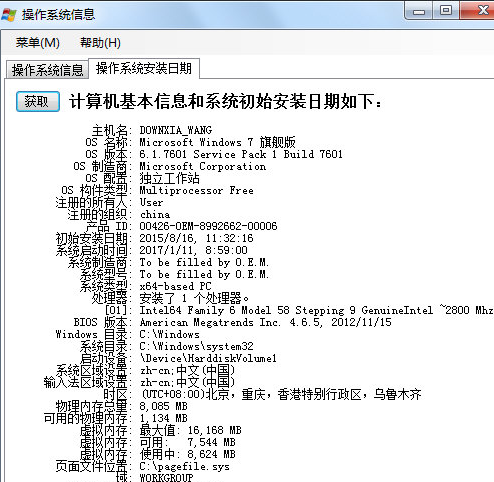Switch to the 操作系统信息 tab
The width and height of the screenshot is (494, 482).
pyautogui.click(x=47, y=70)
